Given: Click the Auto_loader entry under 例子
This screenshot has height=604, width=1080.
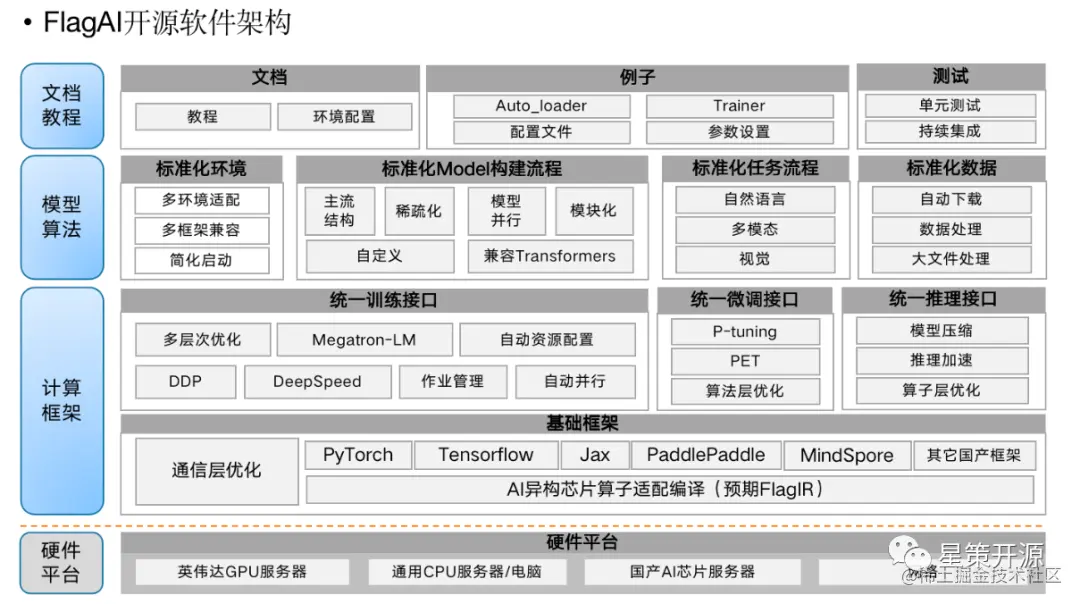Looking at the screenshot, I should click(x=541, y=105).
